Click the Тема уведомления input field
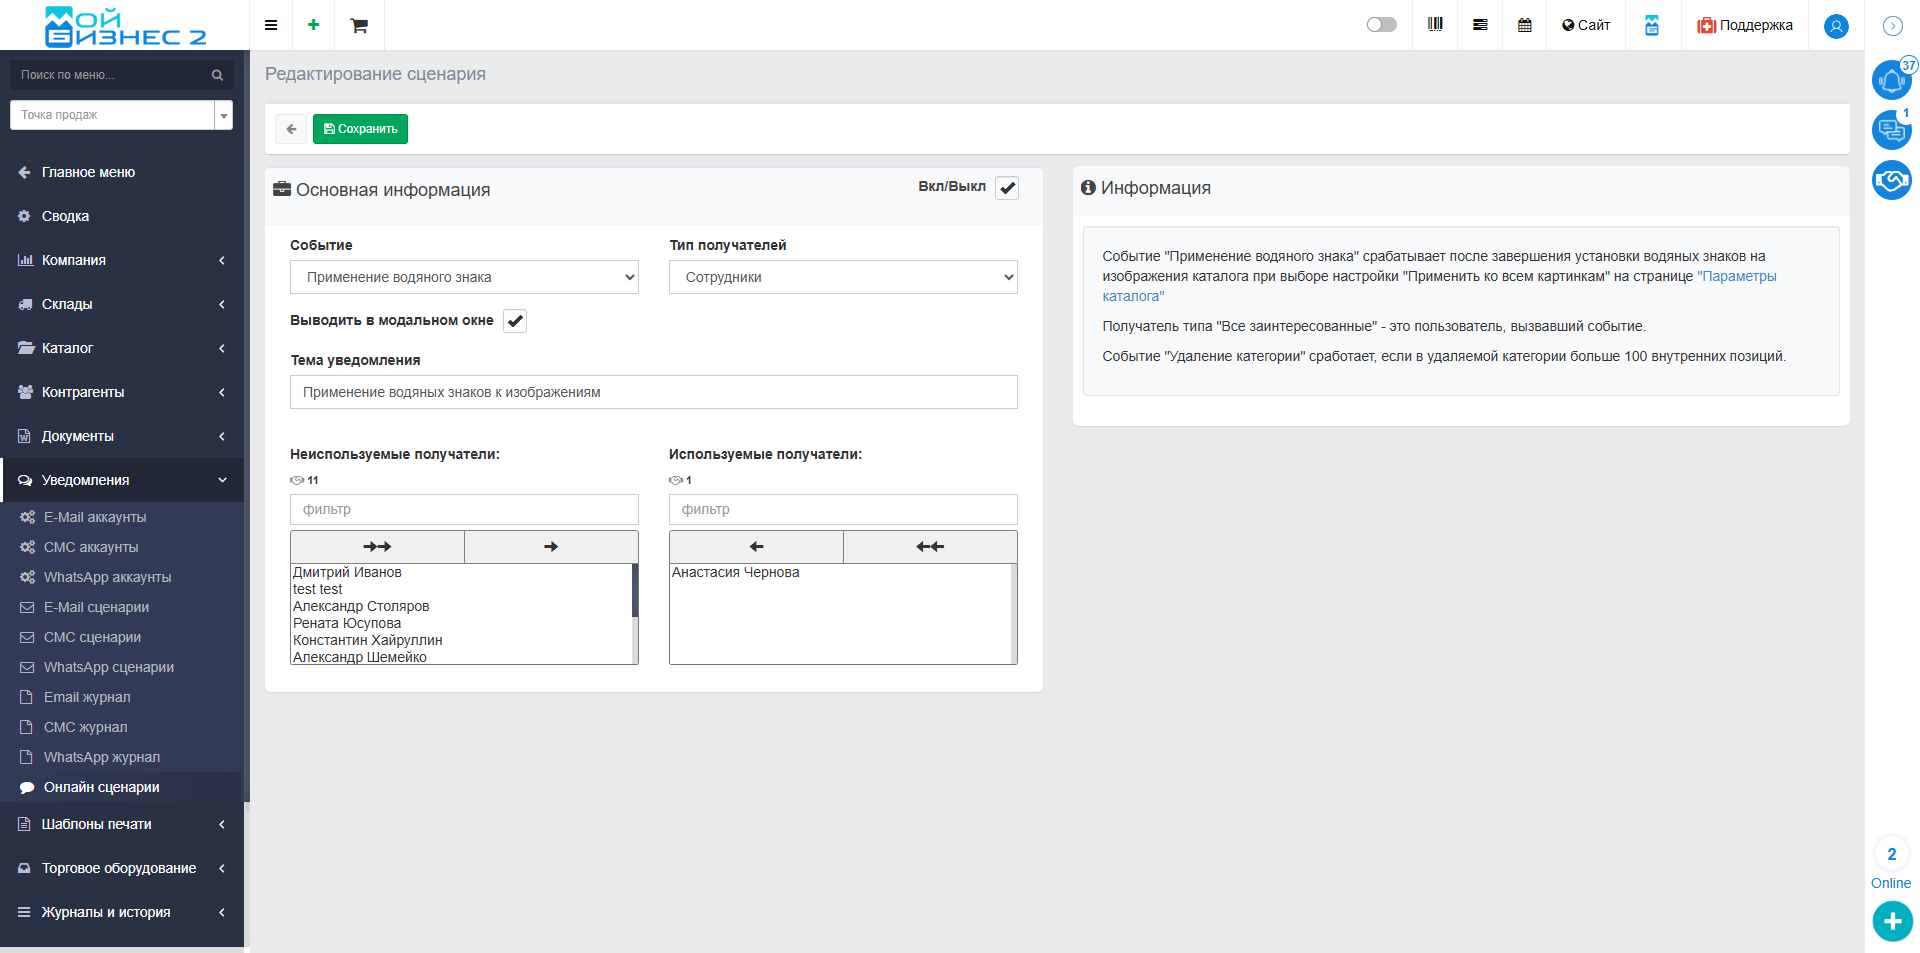 pos(653,392)
